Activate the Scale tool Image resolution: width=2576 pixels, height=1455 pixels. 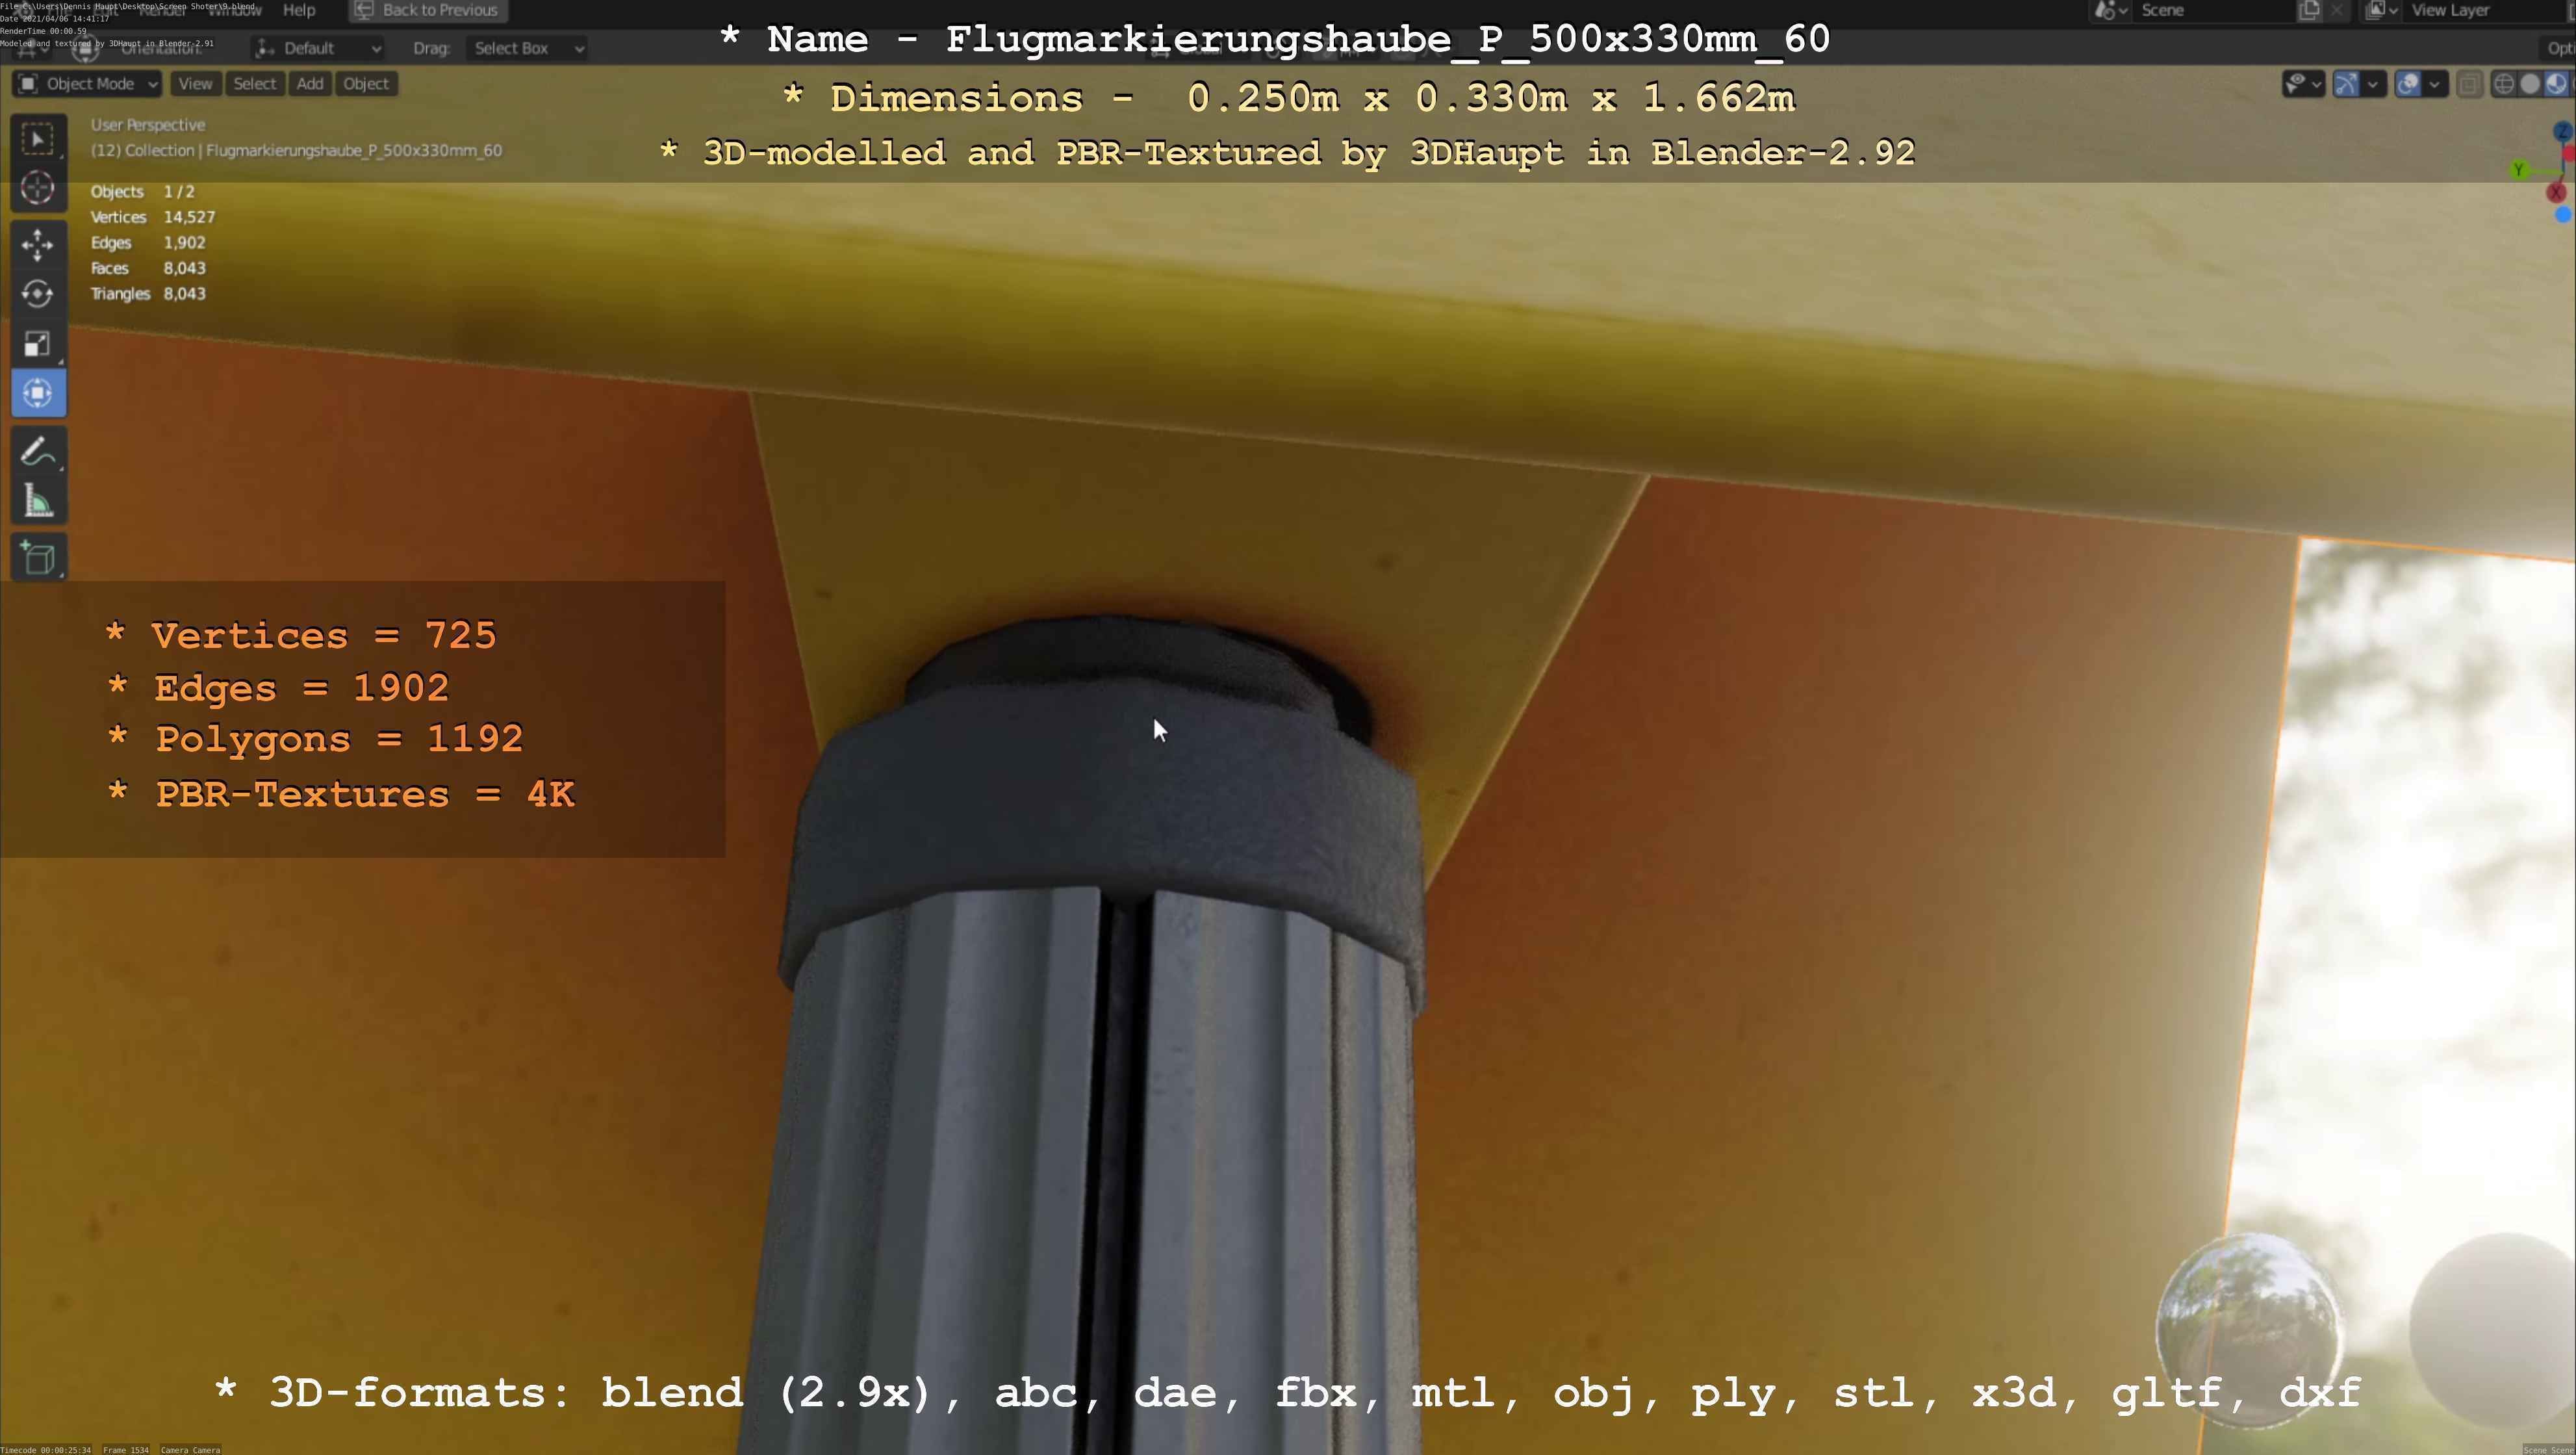click(x=37, y=344)
